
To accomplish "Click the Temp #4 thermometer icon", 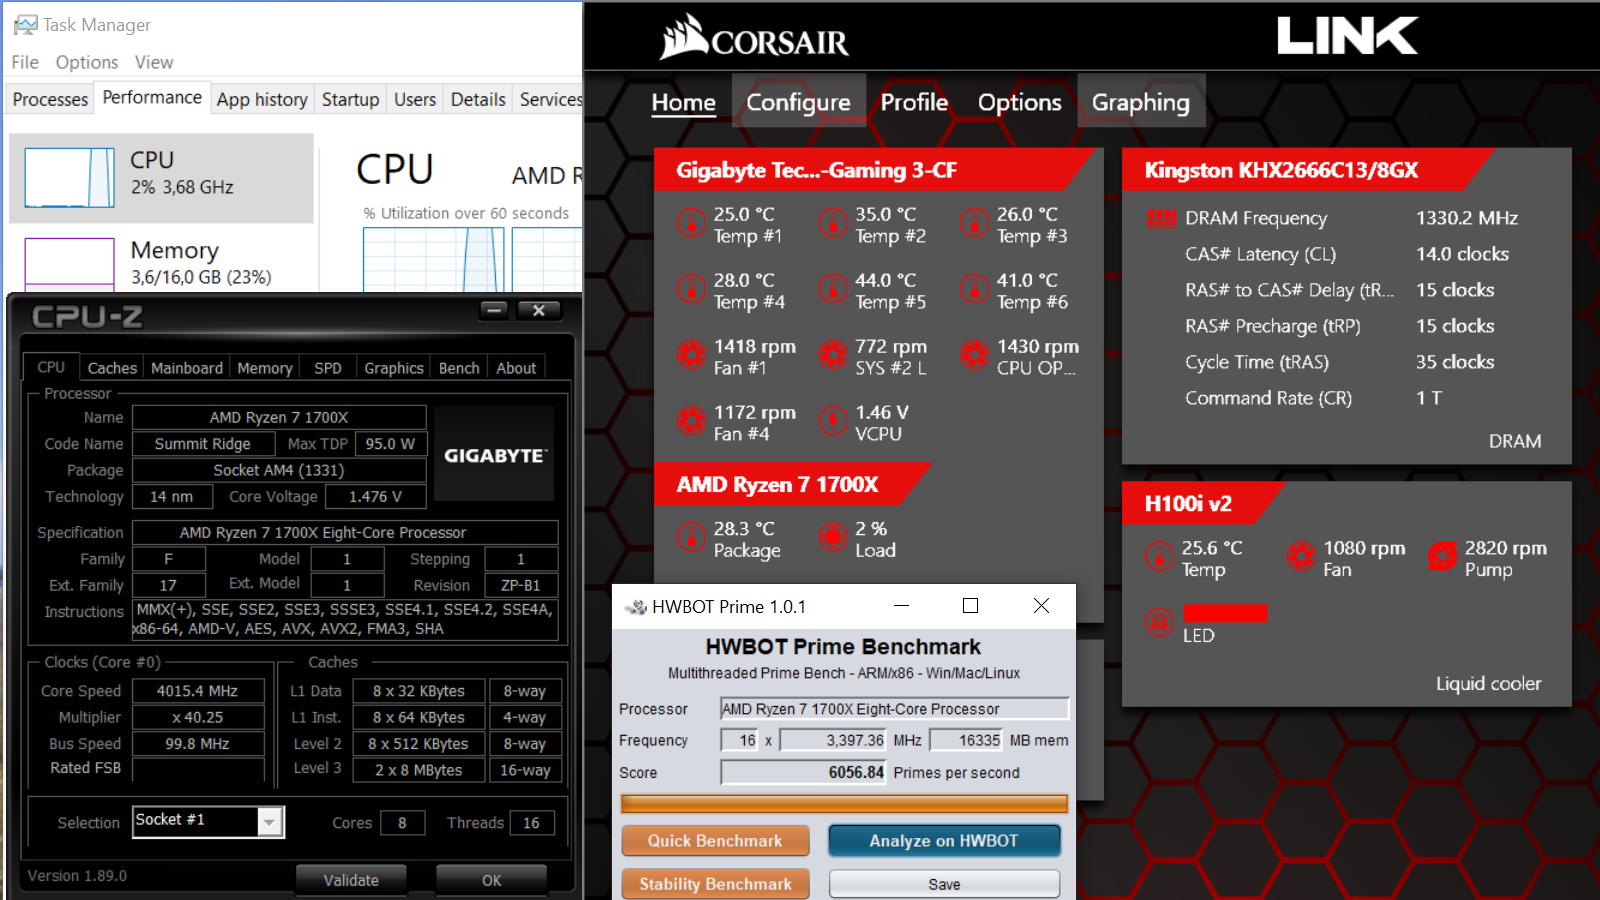I will coord(691,289).
